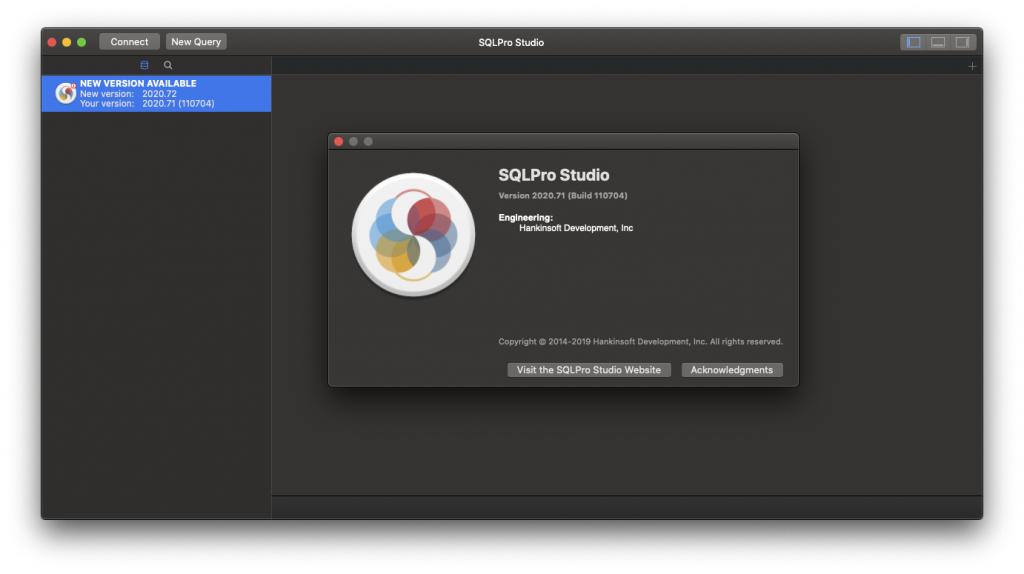Toggle the left sidebar panel
The height and width of the screenshot is (574, 1024).
[x=914, y=42]
